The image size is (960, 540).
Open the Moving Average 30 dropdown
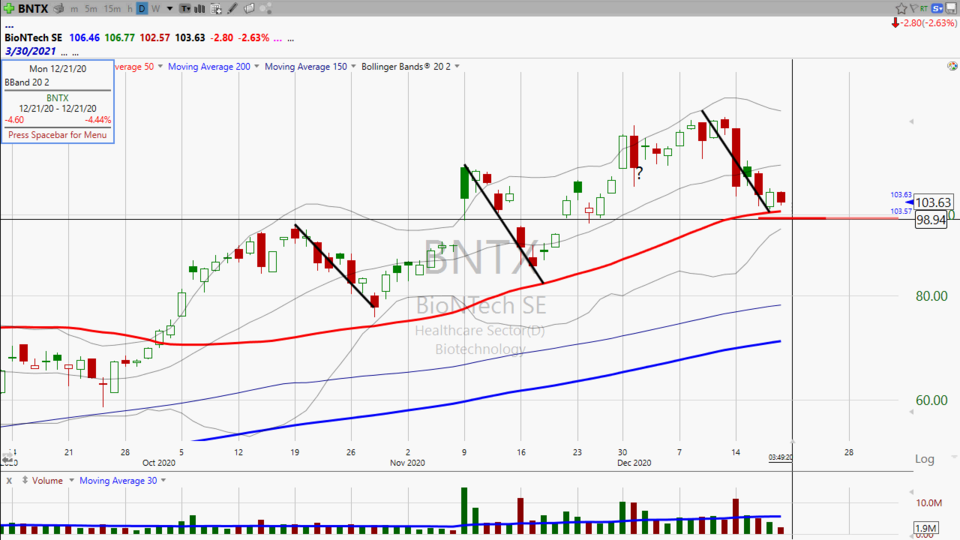click(x=163, y=481)
